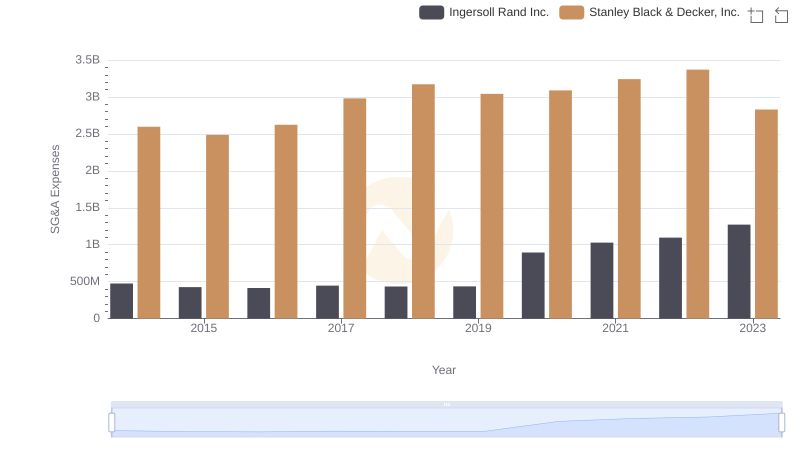Click the 1B y-axis label
Screen dimensions: 800x461
(93, 244)
